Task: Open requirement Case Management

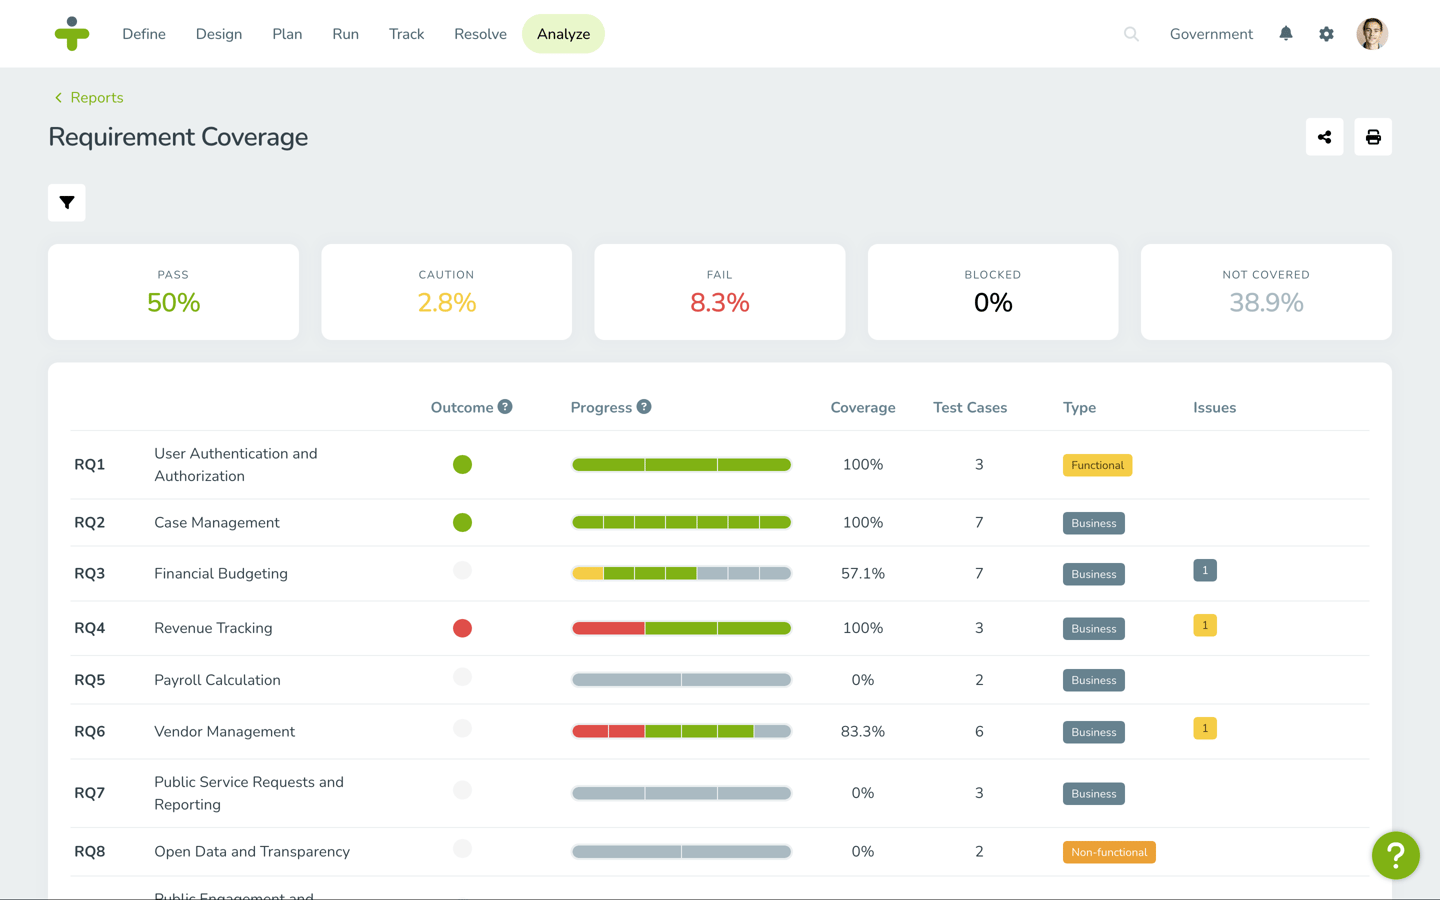Action: (x=217, y=523)
